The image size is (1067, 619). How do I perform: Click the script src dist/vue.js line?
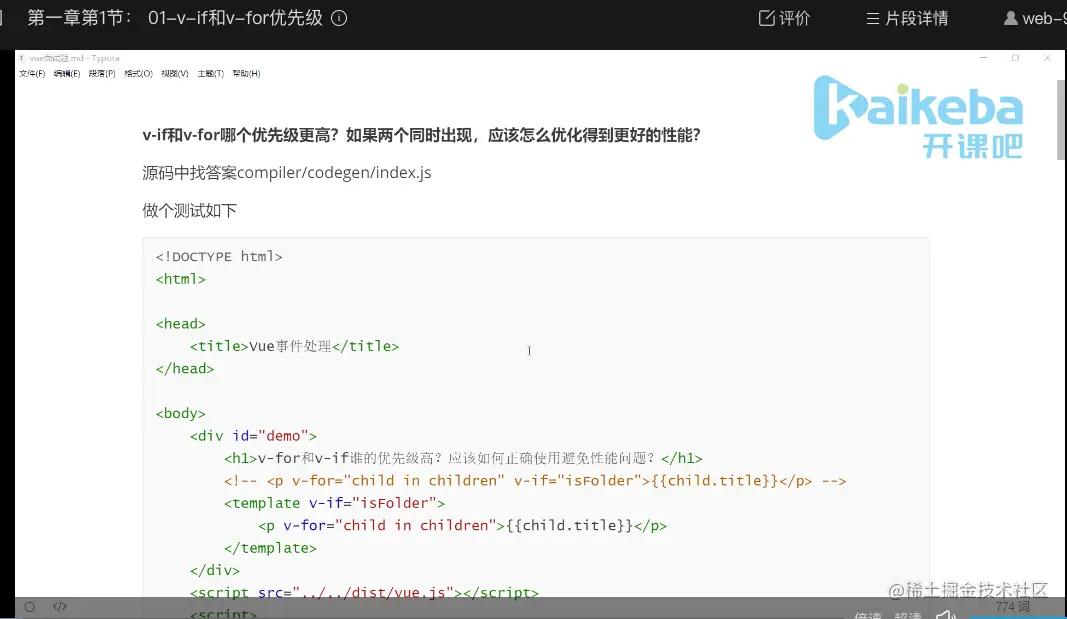(x=364, y=592)
